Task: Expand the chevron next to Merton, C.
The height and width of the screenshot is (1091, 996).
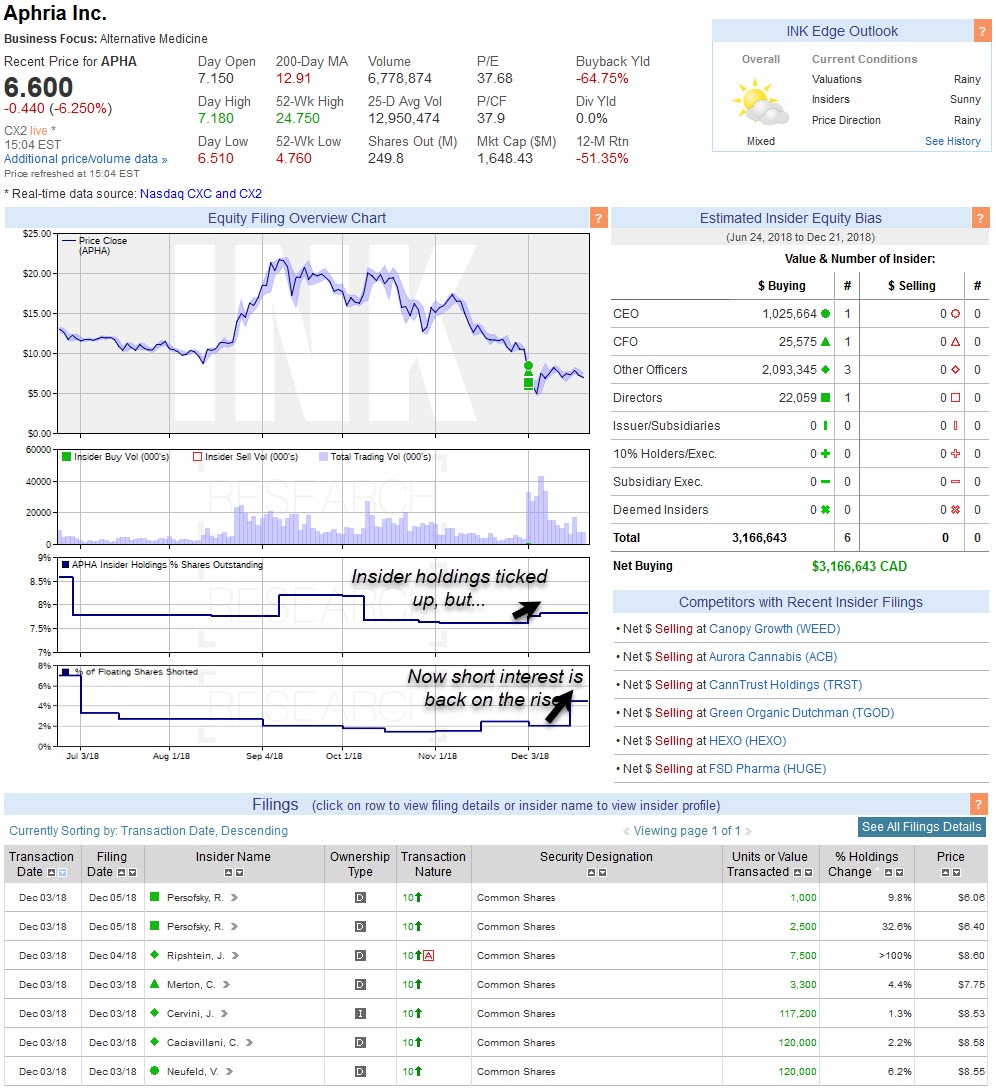Action: (x=226, y=985)
